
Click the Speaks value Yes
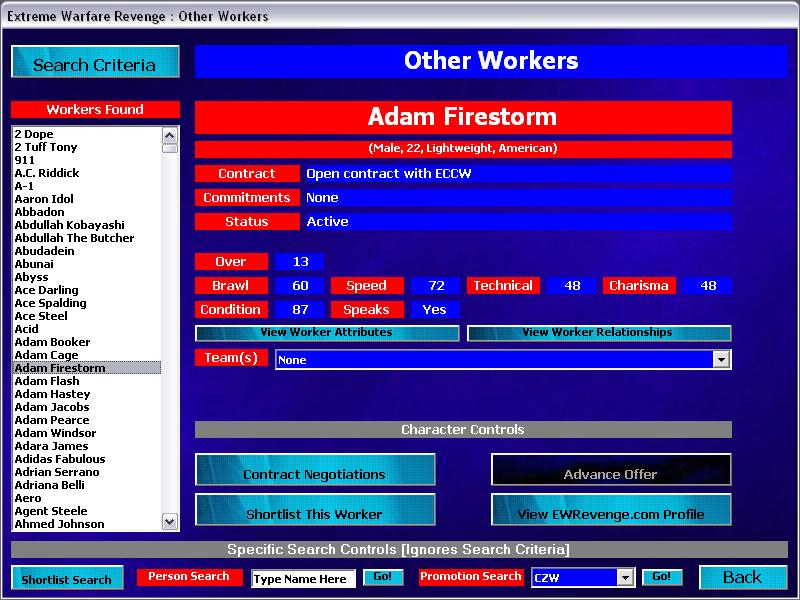435,310
